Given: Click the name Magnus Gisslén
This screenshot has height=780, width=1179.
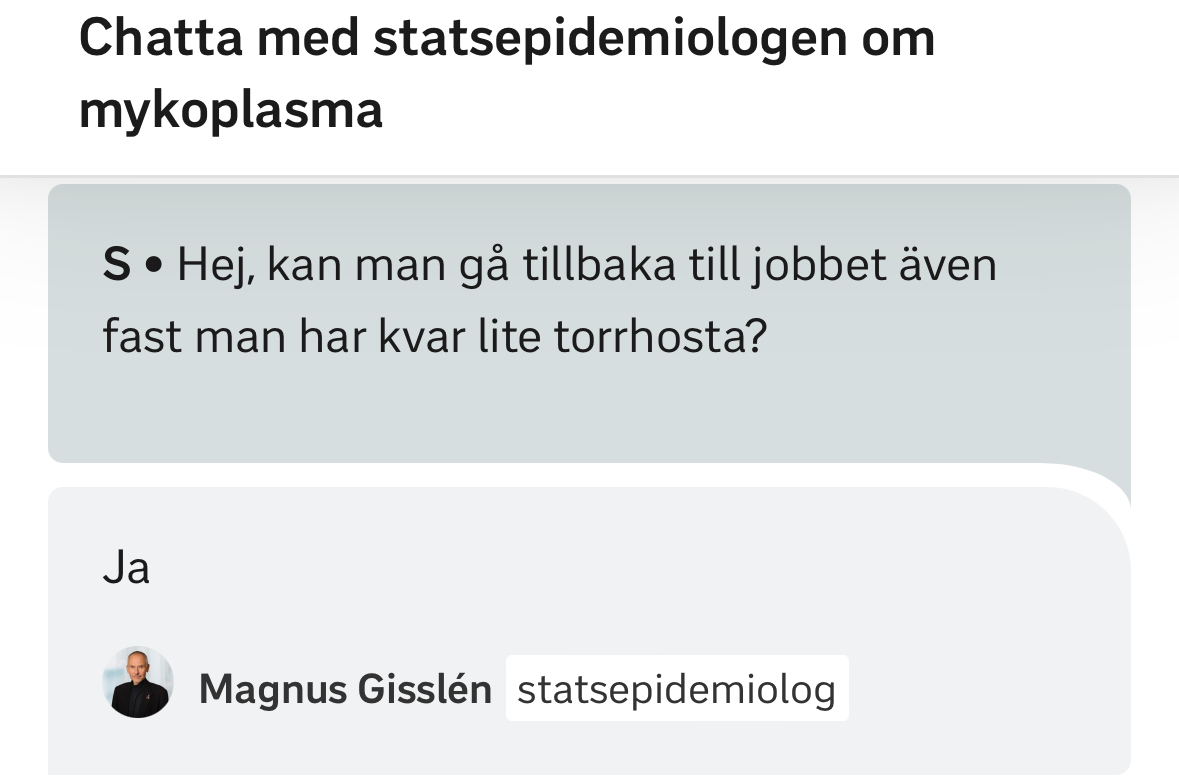Looking at the screenshot, I should point(345,689).
